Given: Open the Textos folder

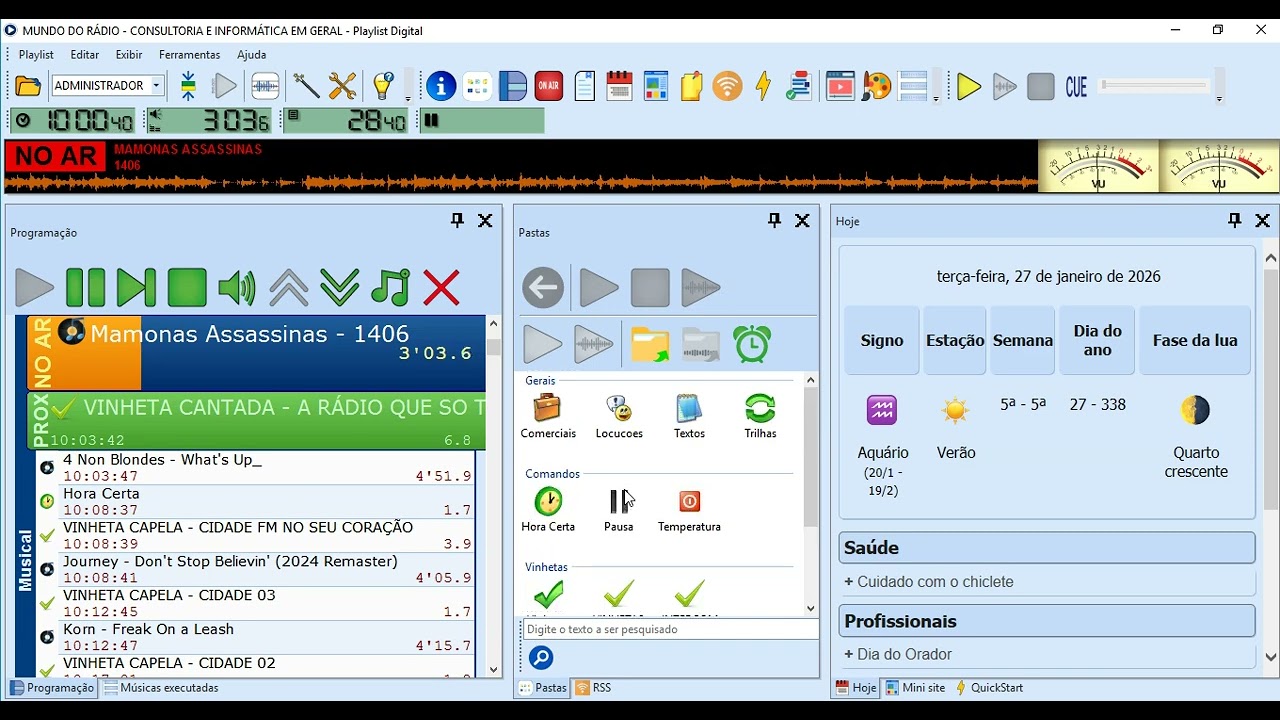Looking at the screenshot, I should [x=689, y=416].
